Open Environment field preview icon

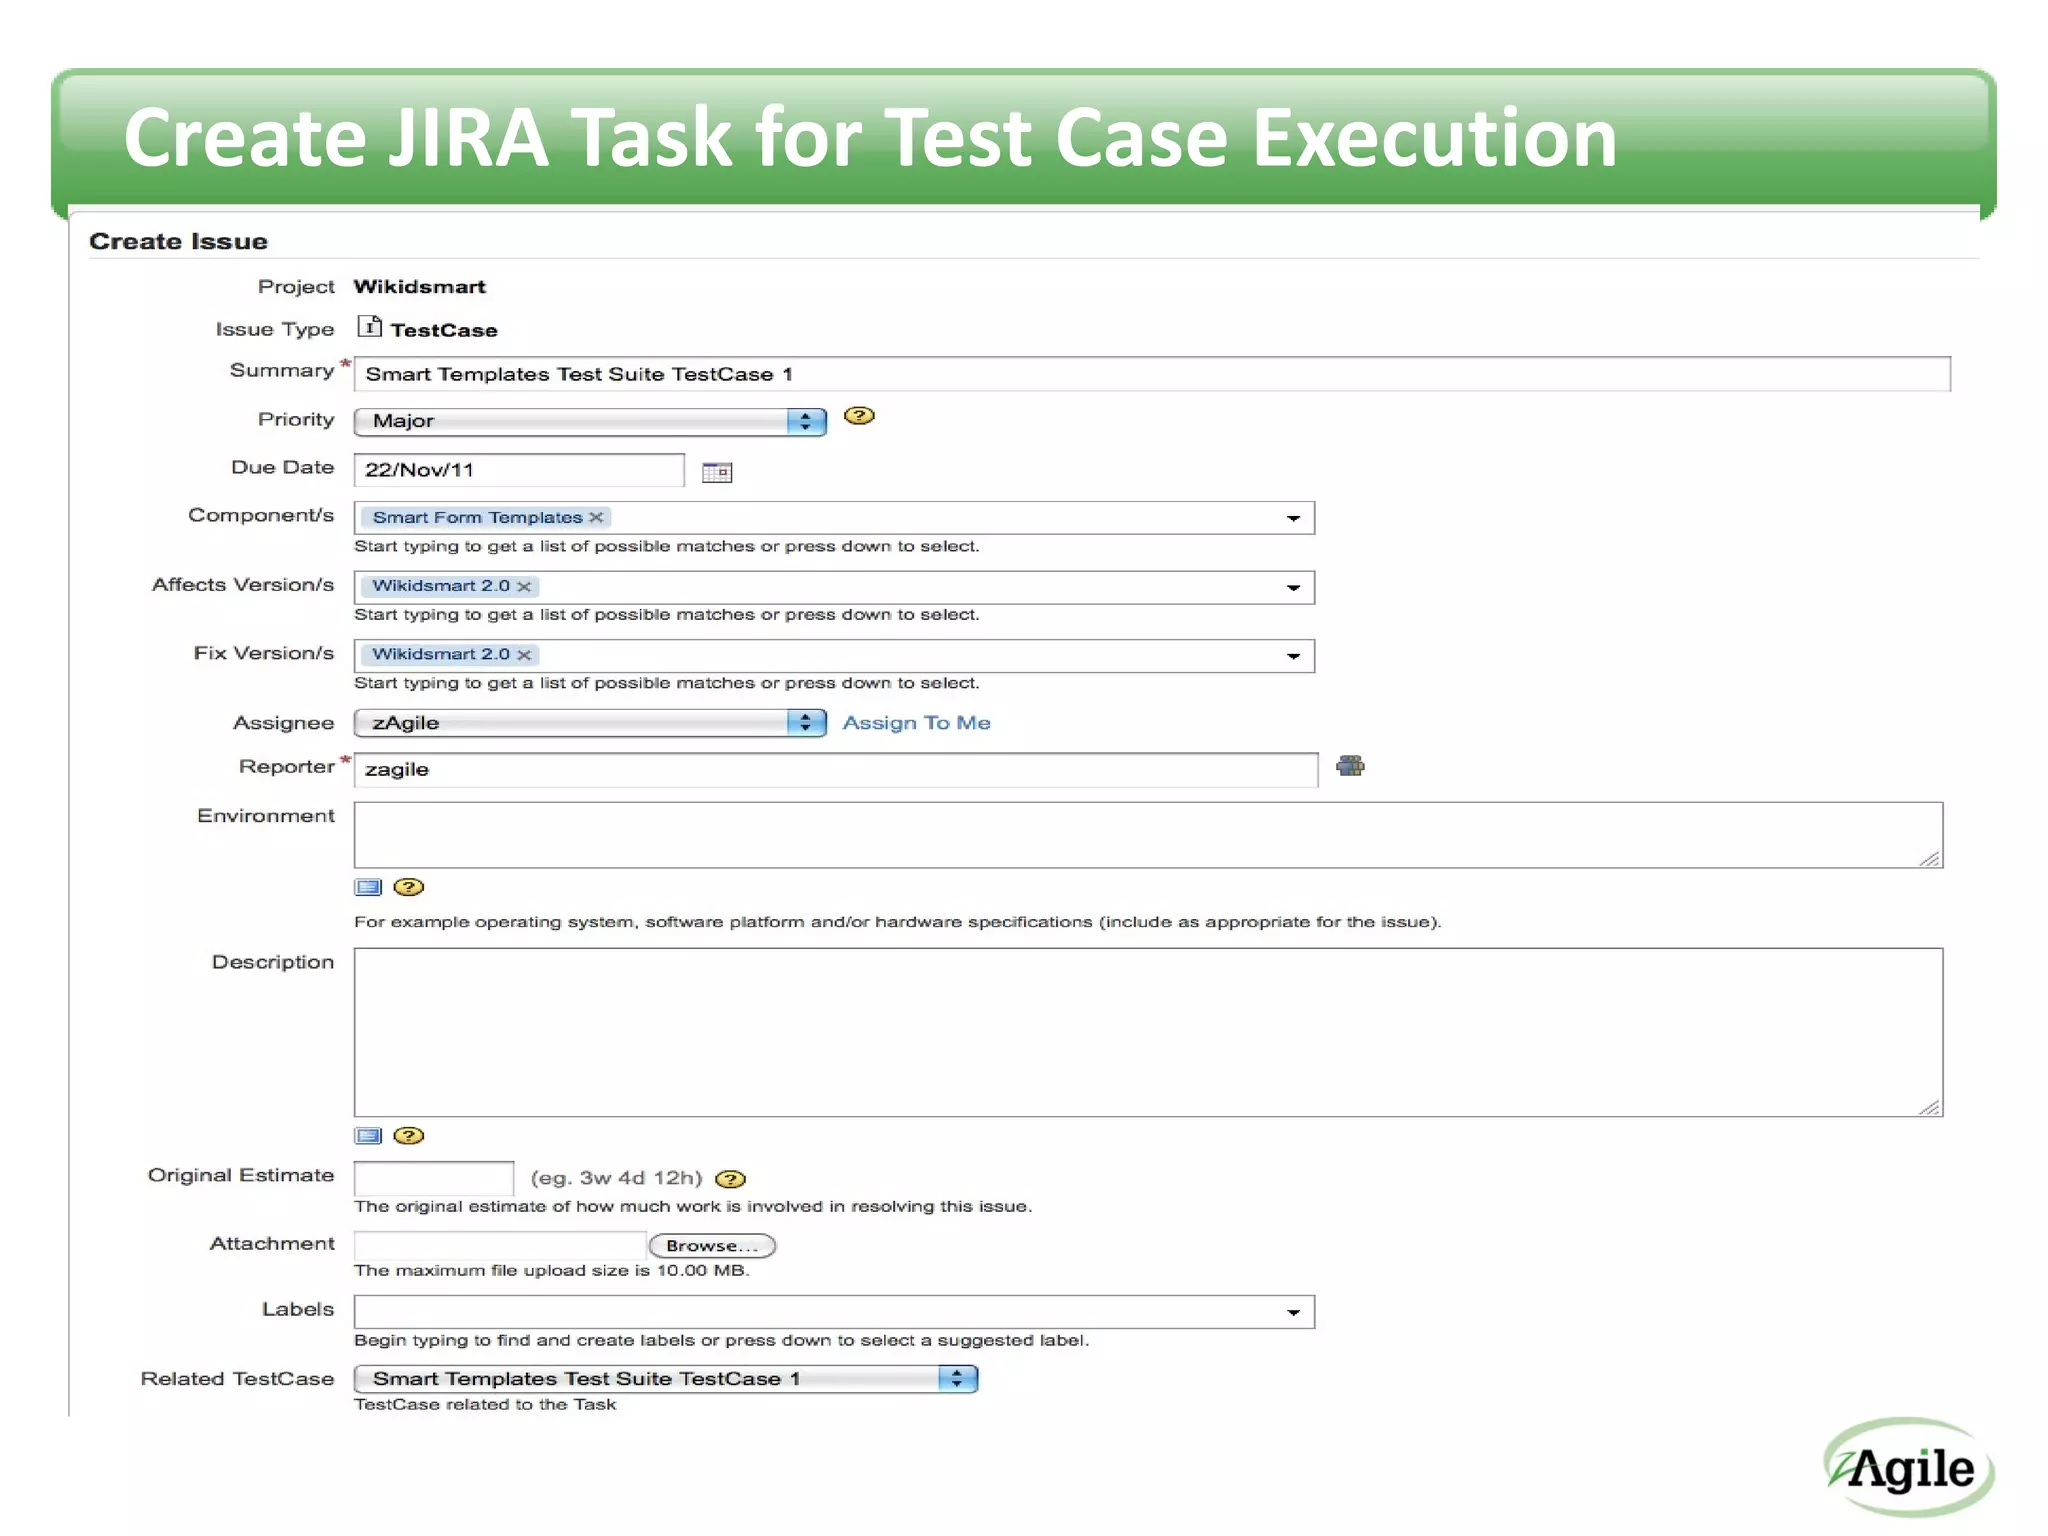(x=368, y=887)
